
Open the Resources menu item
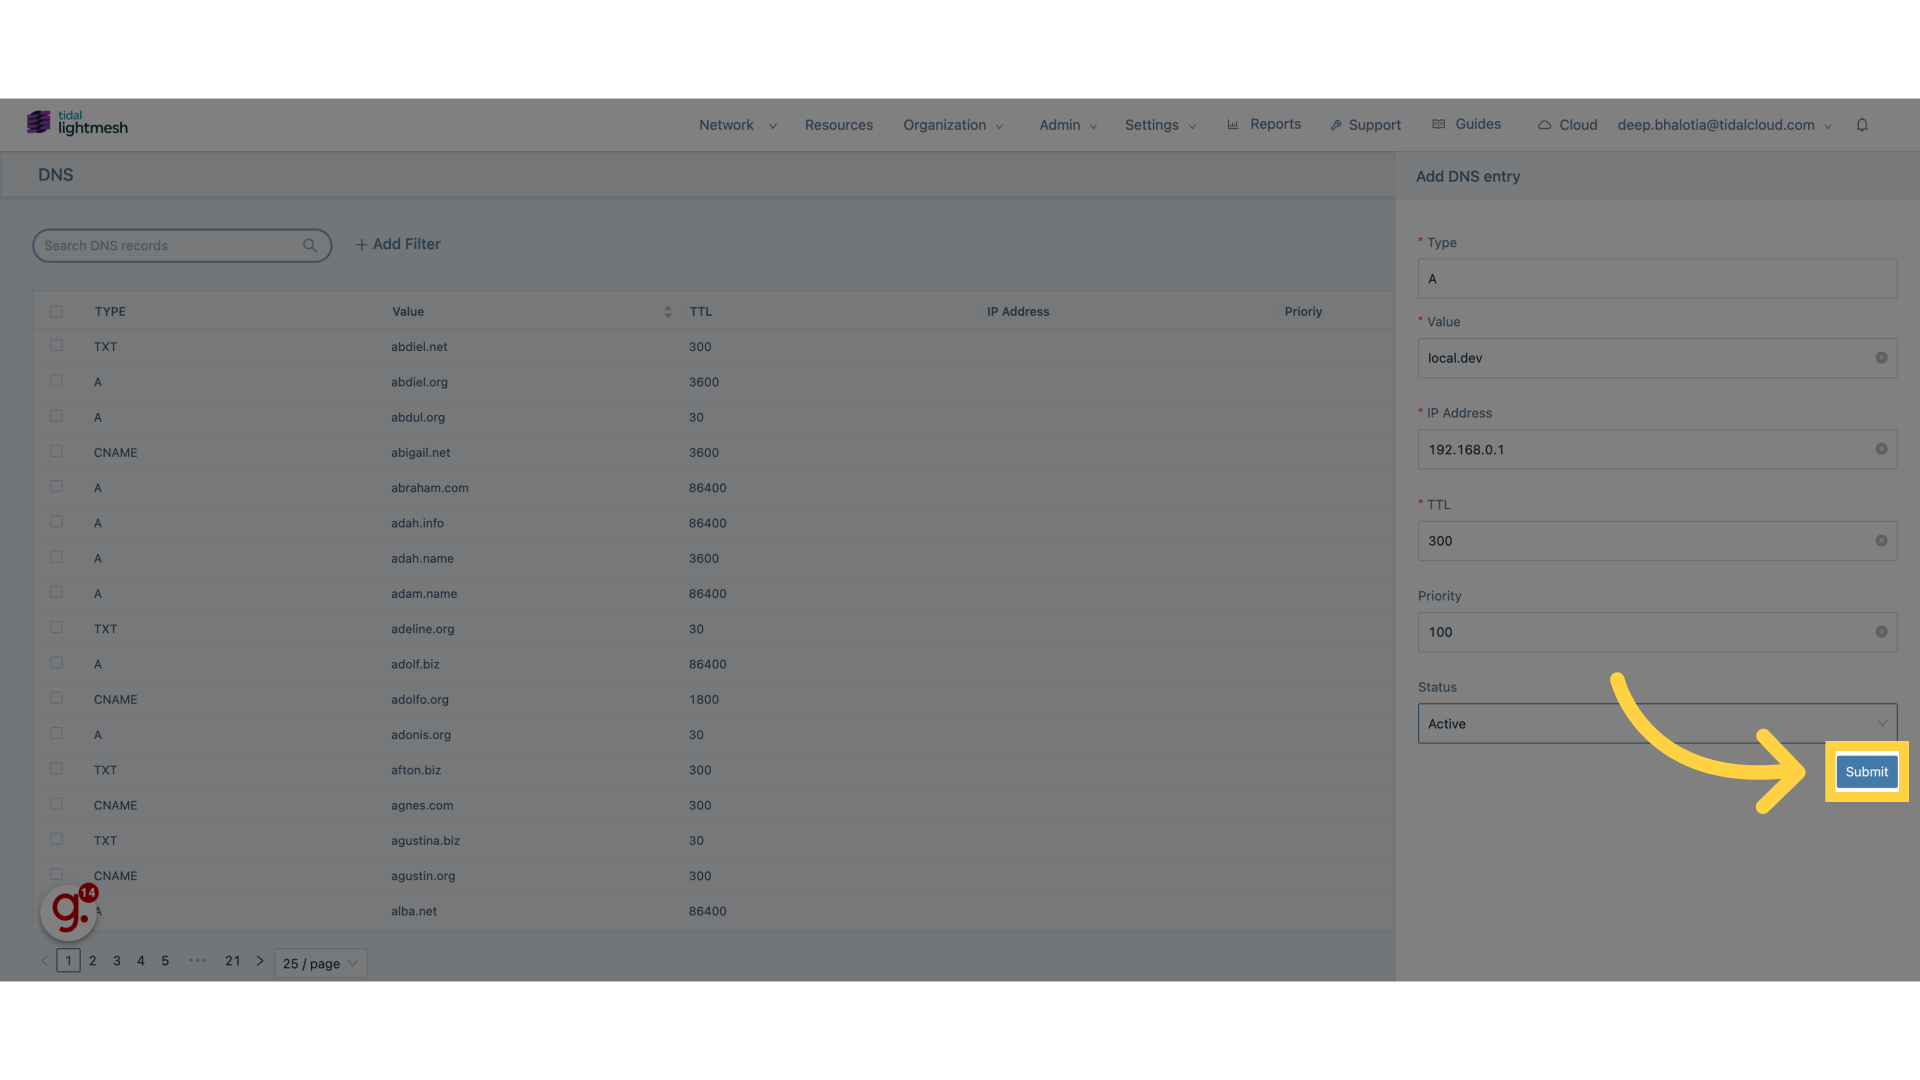(837, 124)
